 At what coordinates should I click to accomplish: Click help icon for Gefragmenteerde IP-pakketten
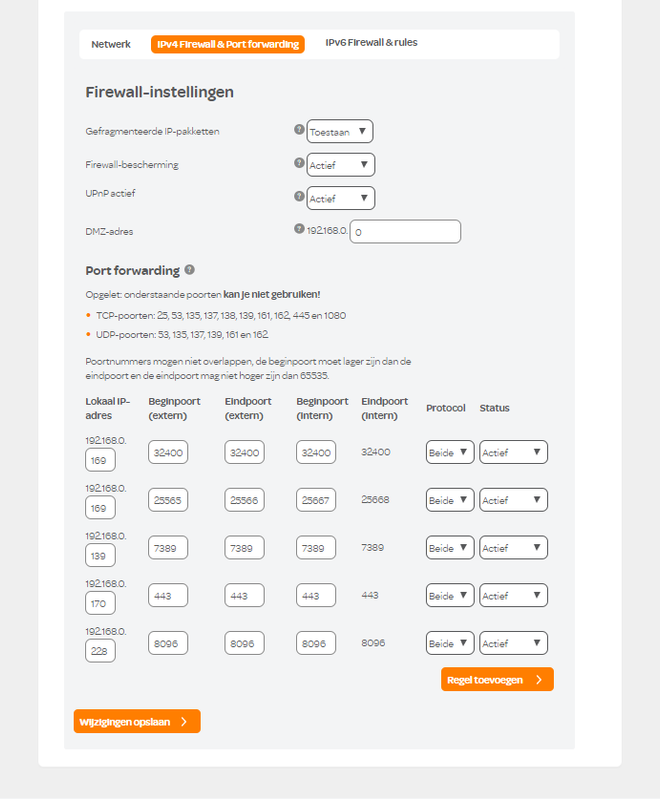(299, 130)
